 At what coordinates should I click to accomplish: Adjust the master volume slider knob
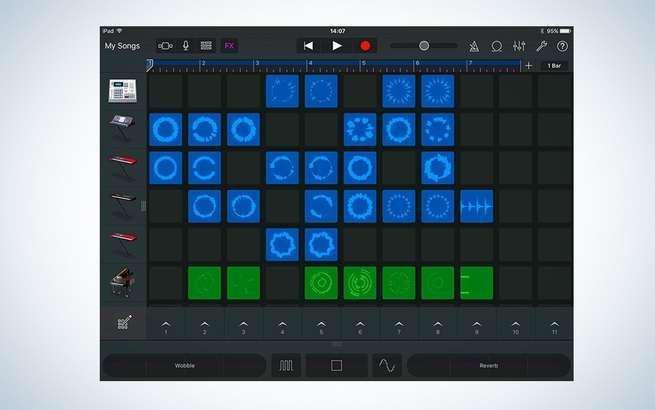[x=424, y=46]
